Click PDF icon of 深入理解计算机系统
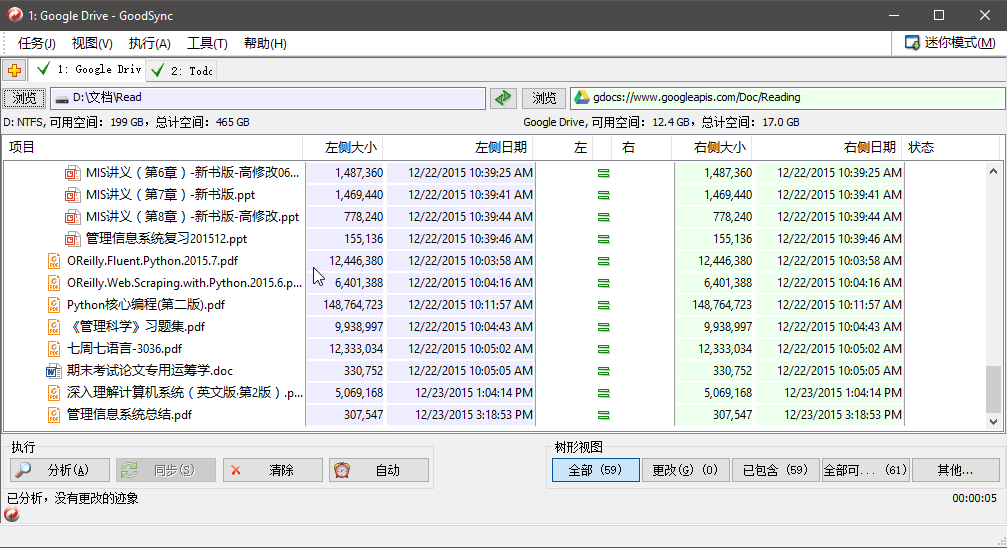Screen dimensions: 1007x548 point(54,393)
